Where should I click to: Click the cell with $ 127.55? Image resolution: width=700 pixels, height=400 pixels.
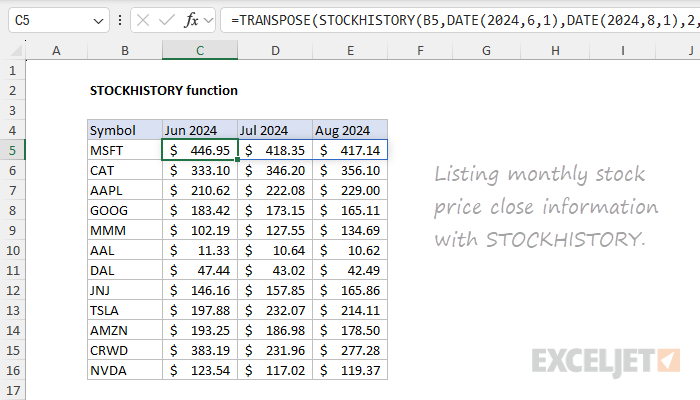pyautogui.click(x=275, y=230)
